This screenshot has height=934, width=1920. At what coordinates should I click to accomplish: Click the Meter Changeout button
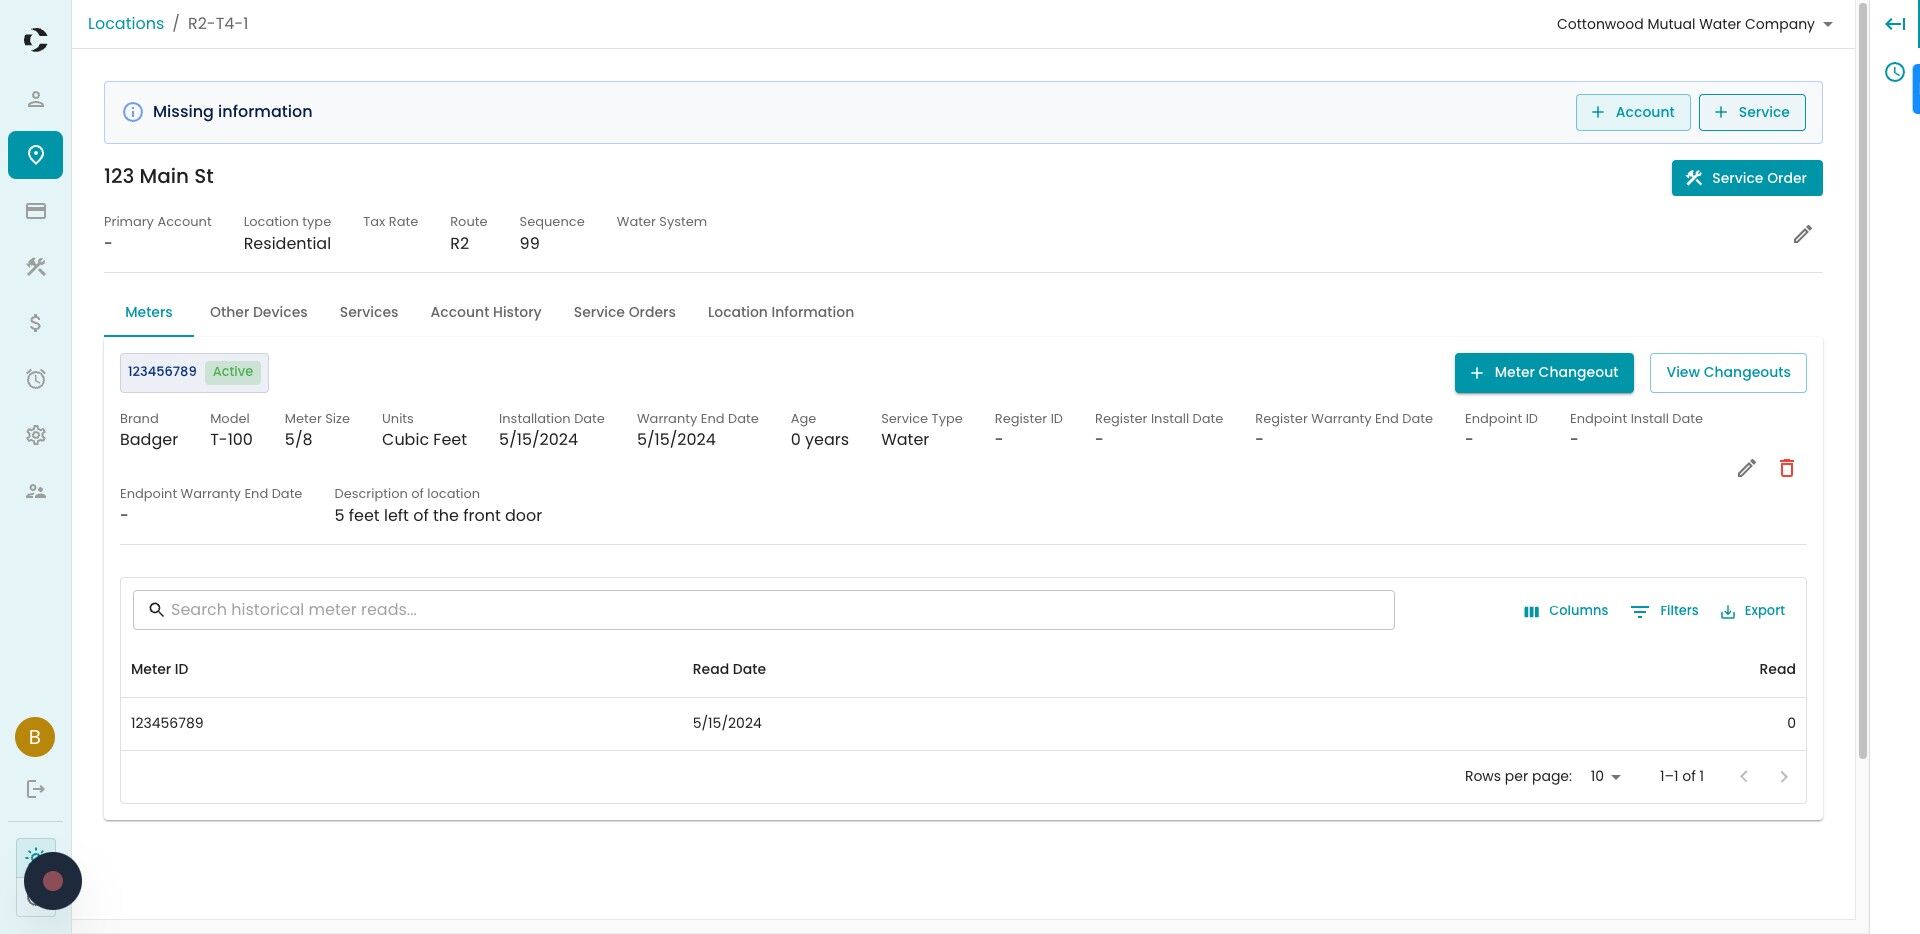(1544, 373)
